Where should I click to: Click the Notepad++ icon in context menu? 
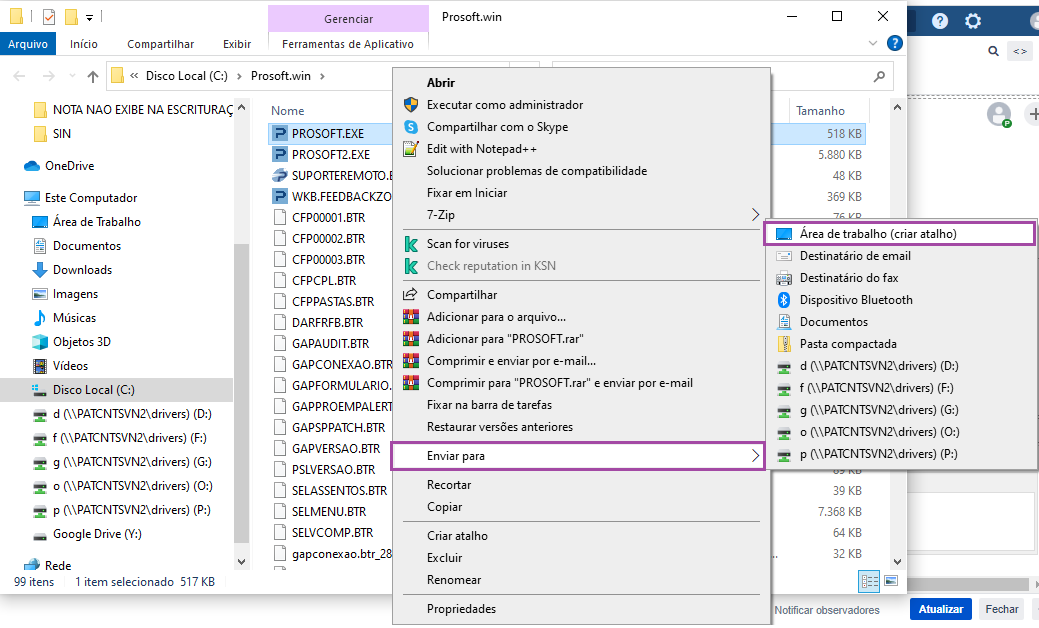coord(411,148)
